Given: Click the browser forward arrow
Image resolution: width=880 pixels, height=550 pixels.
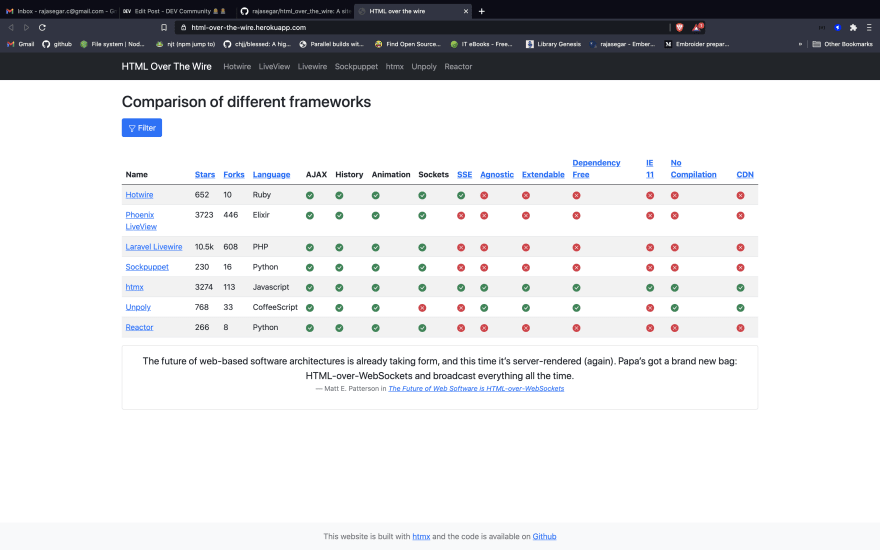Looking at the screenshot, I should pos(26,27).
